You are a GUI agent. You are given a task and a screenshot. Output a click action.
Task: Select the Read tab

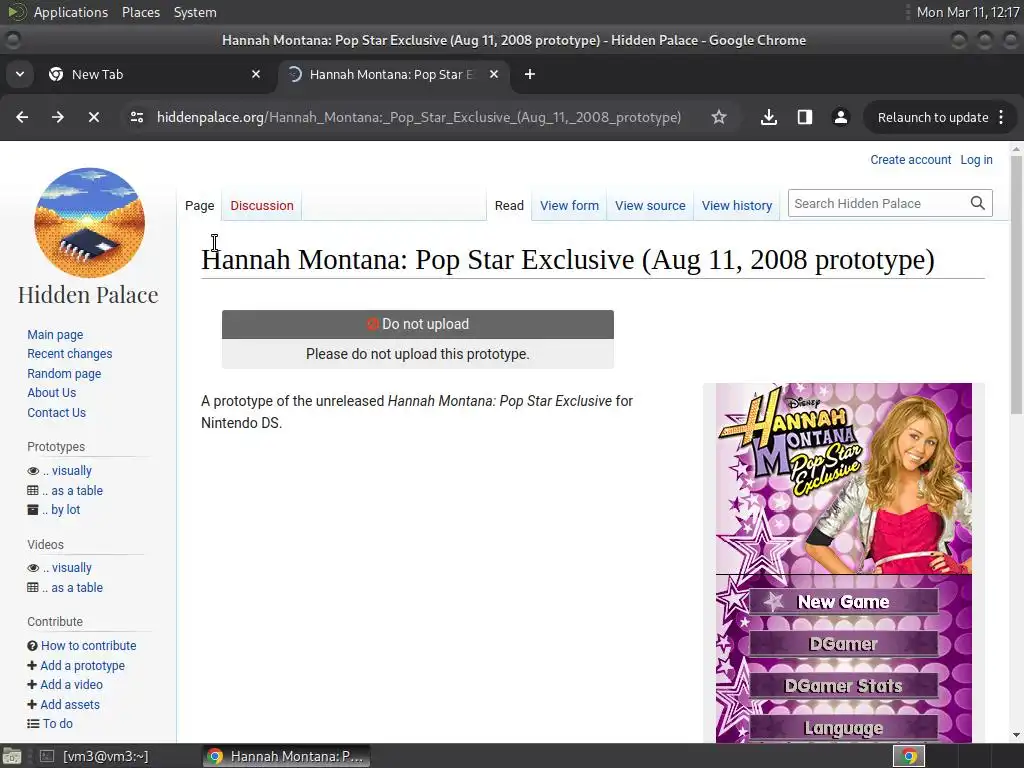click(x=509, y=206)
